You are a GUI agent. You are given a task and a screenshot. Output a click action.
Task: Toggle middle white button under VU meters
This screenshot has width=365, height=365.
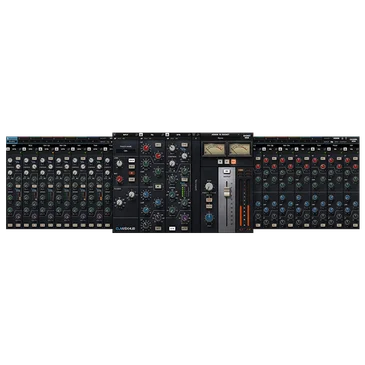(227, 162)
